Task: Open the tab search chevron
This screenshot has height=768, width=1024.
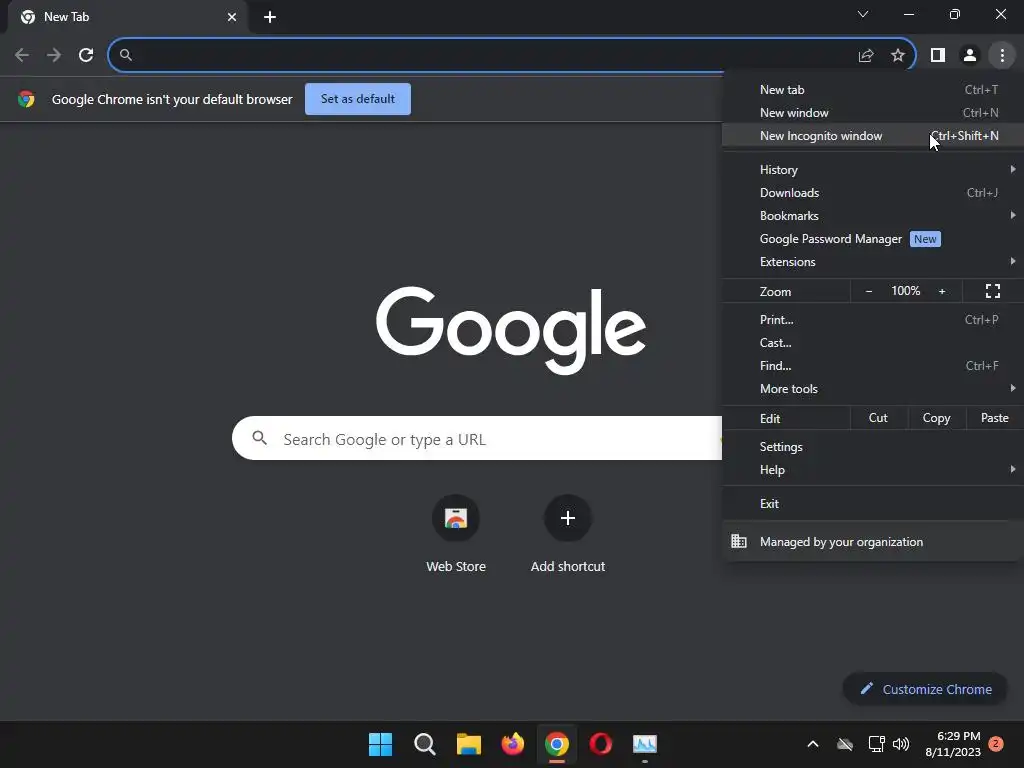Action: (863, 14)
